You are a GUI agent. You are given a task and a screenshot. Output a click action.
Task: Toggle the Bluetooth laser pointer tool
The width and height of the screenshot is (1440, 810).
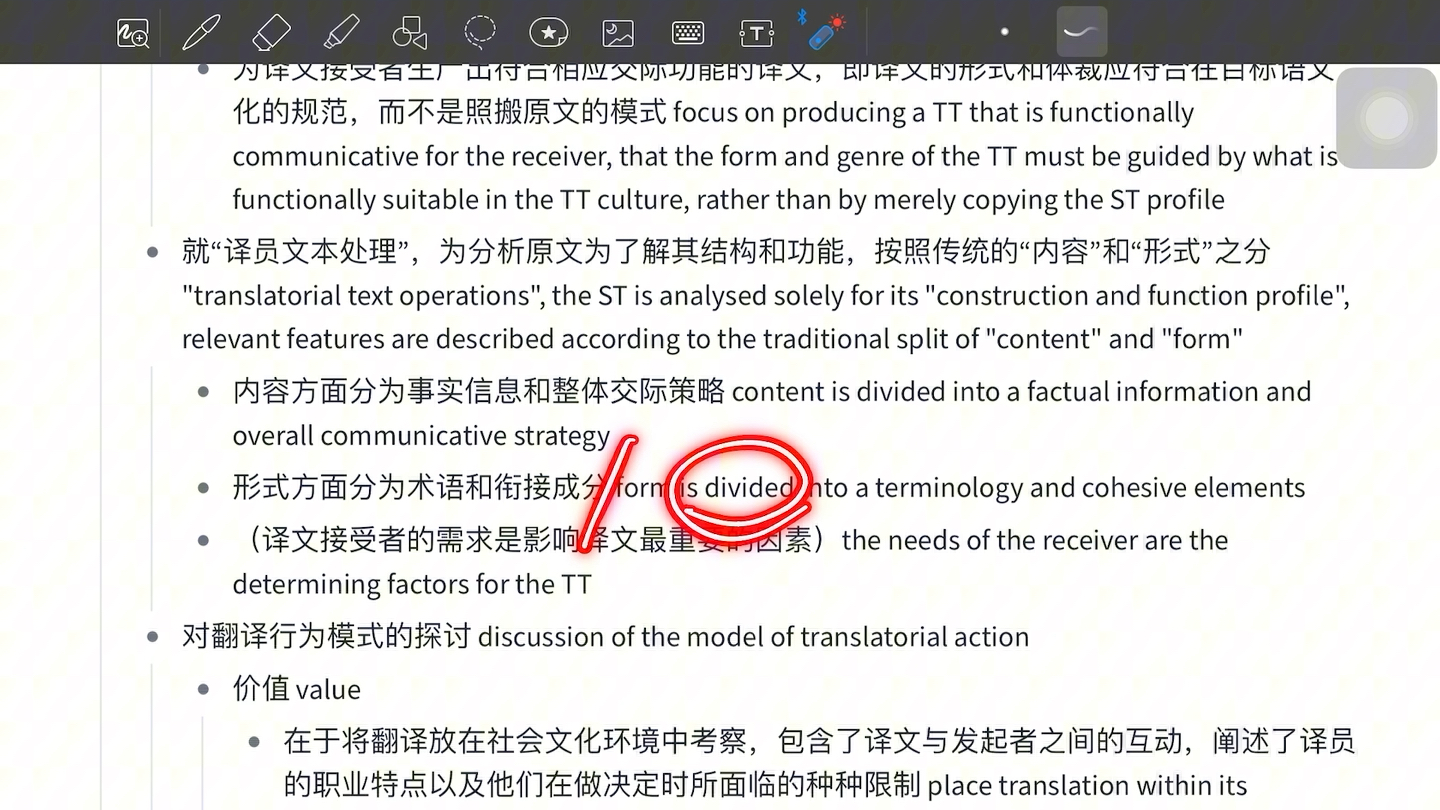point(822,31)
